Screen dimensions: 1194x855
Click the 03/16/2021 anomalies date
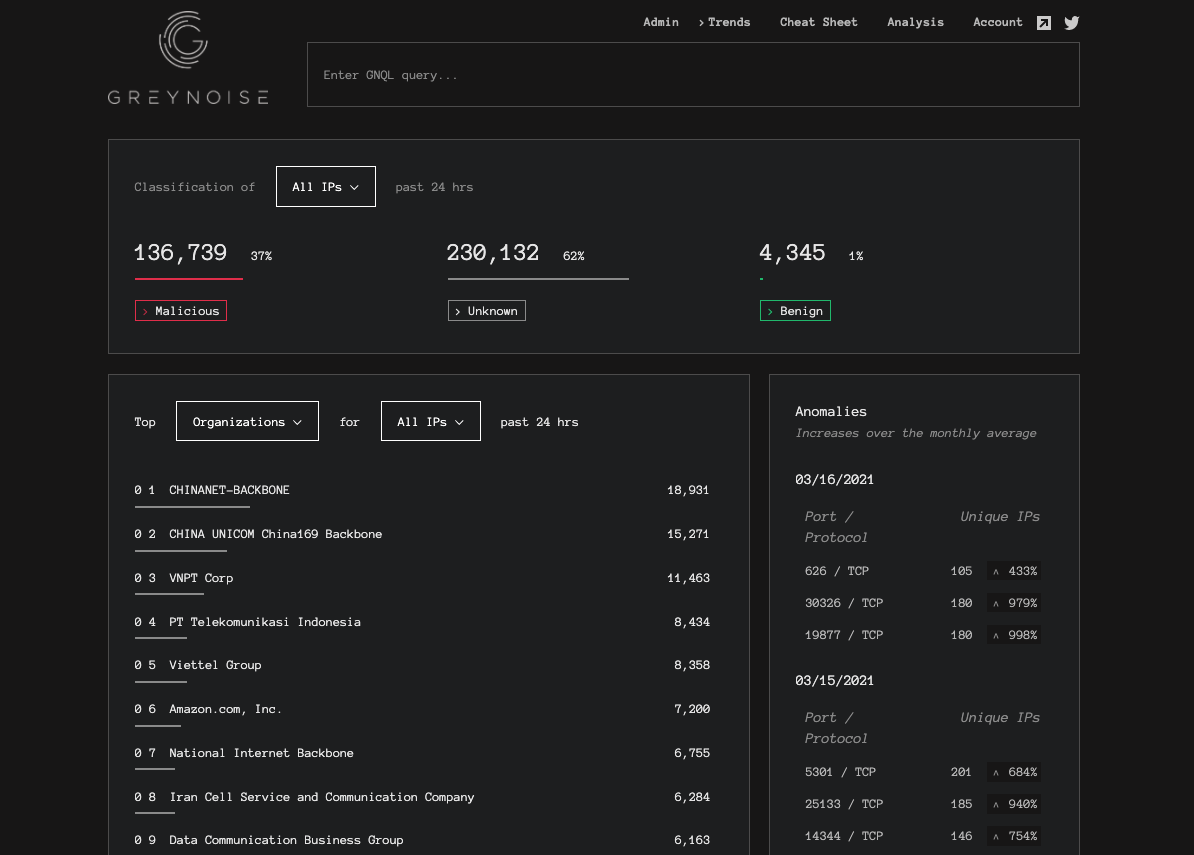834,480
